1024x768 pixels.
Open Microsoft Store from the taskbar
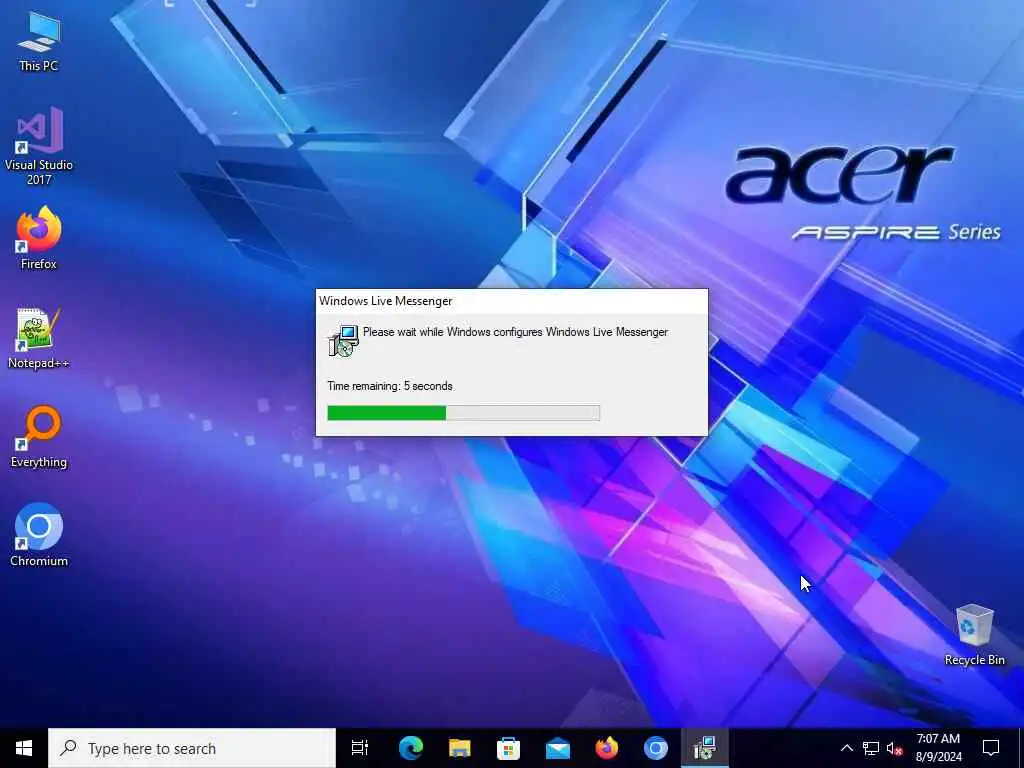[509, 748]
